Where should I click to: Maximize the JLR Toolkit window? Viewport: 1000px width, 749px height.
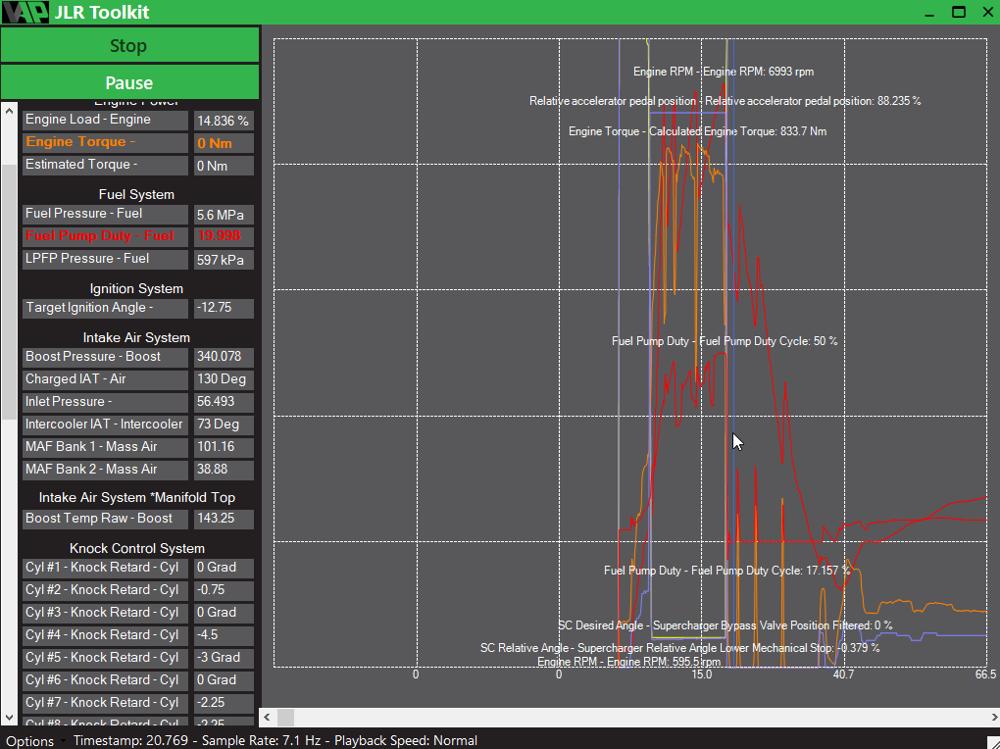click(958, 12)
